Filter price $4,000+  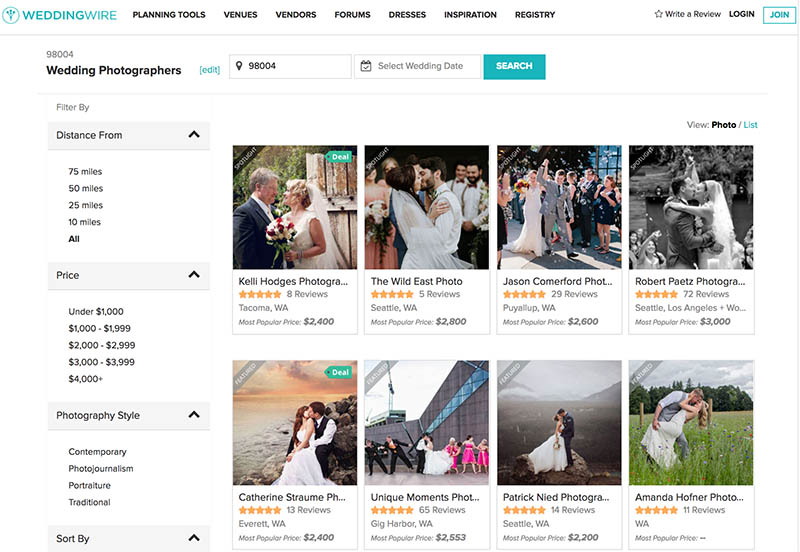pos(86,379)
